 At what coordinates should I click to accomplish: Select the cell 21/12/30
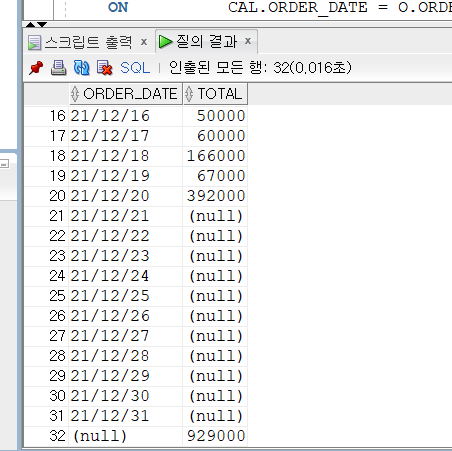pos(126,396)
